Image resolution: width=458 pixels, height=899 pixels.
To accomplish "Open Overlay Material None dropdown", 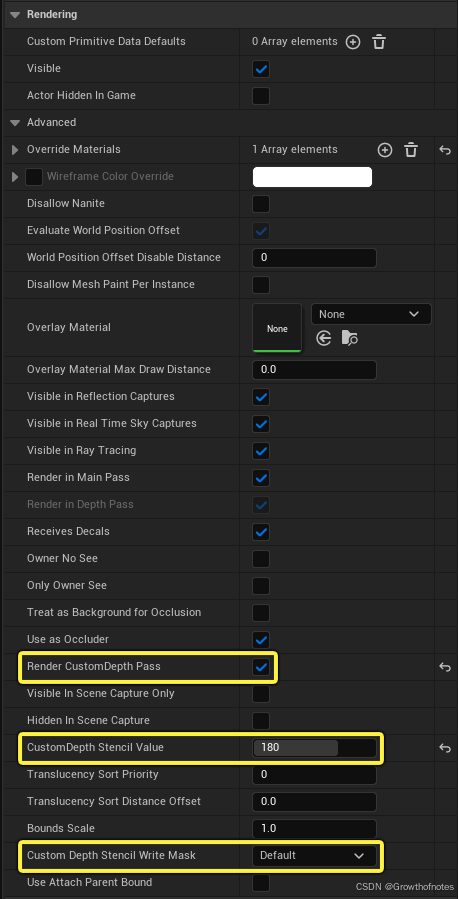I will [x=371, y=314].
